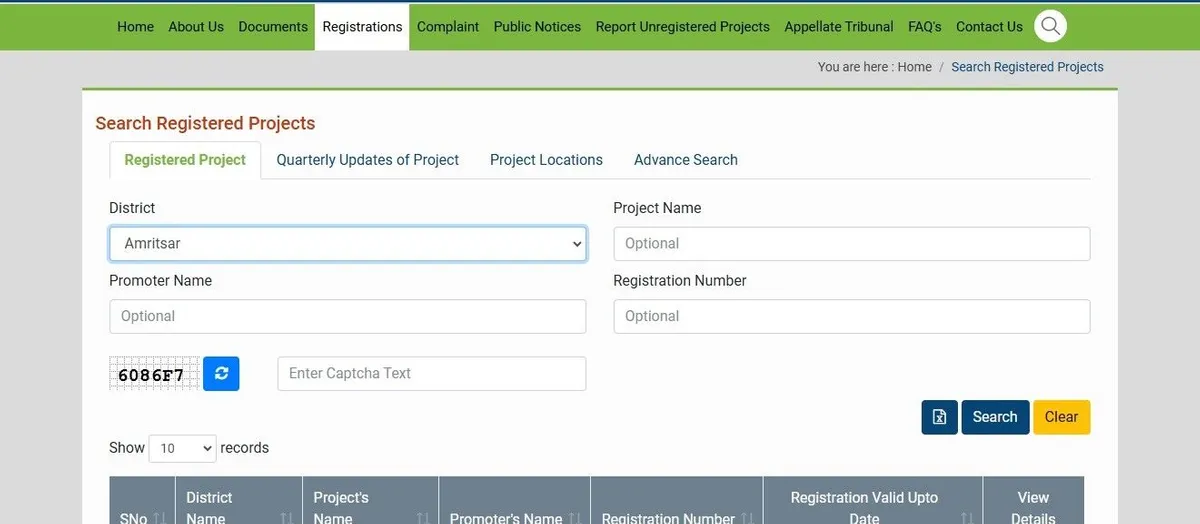Export results with the Excel icon button
Image resolution: width=1200 pixels, height=524 pixels.
coord(939,417)
